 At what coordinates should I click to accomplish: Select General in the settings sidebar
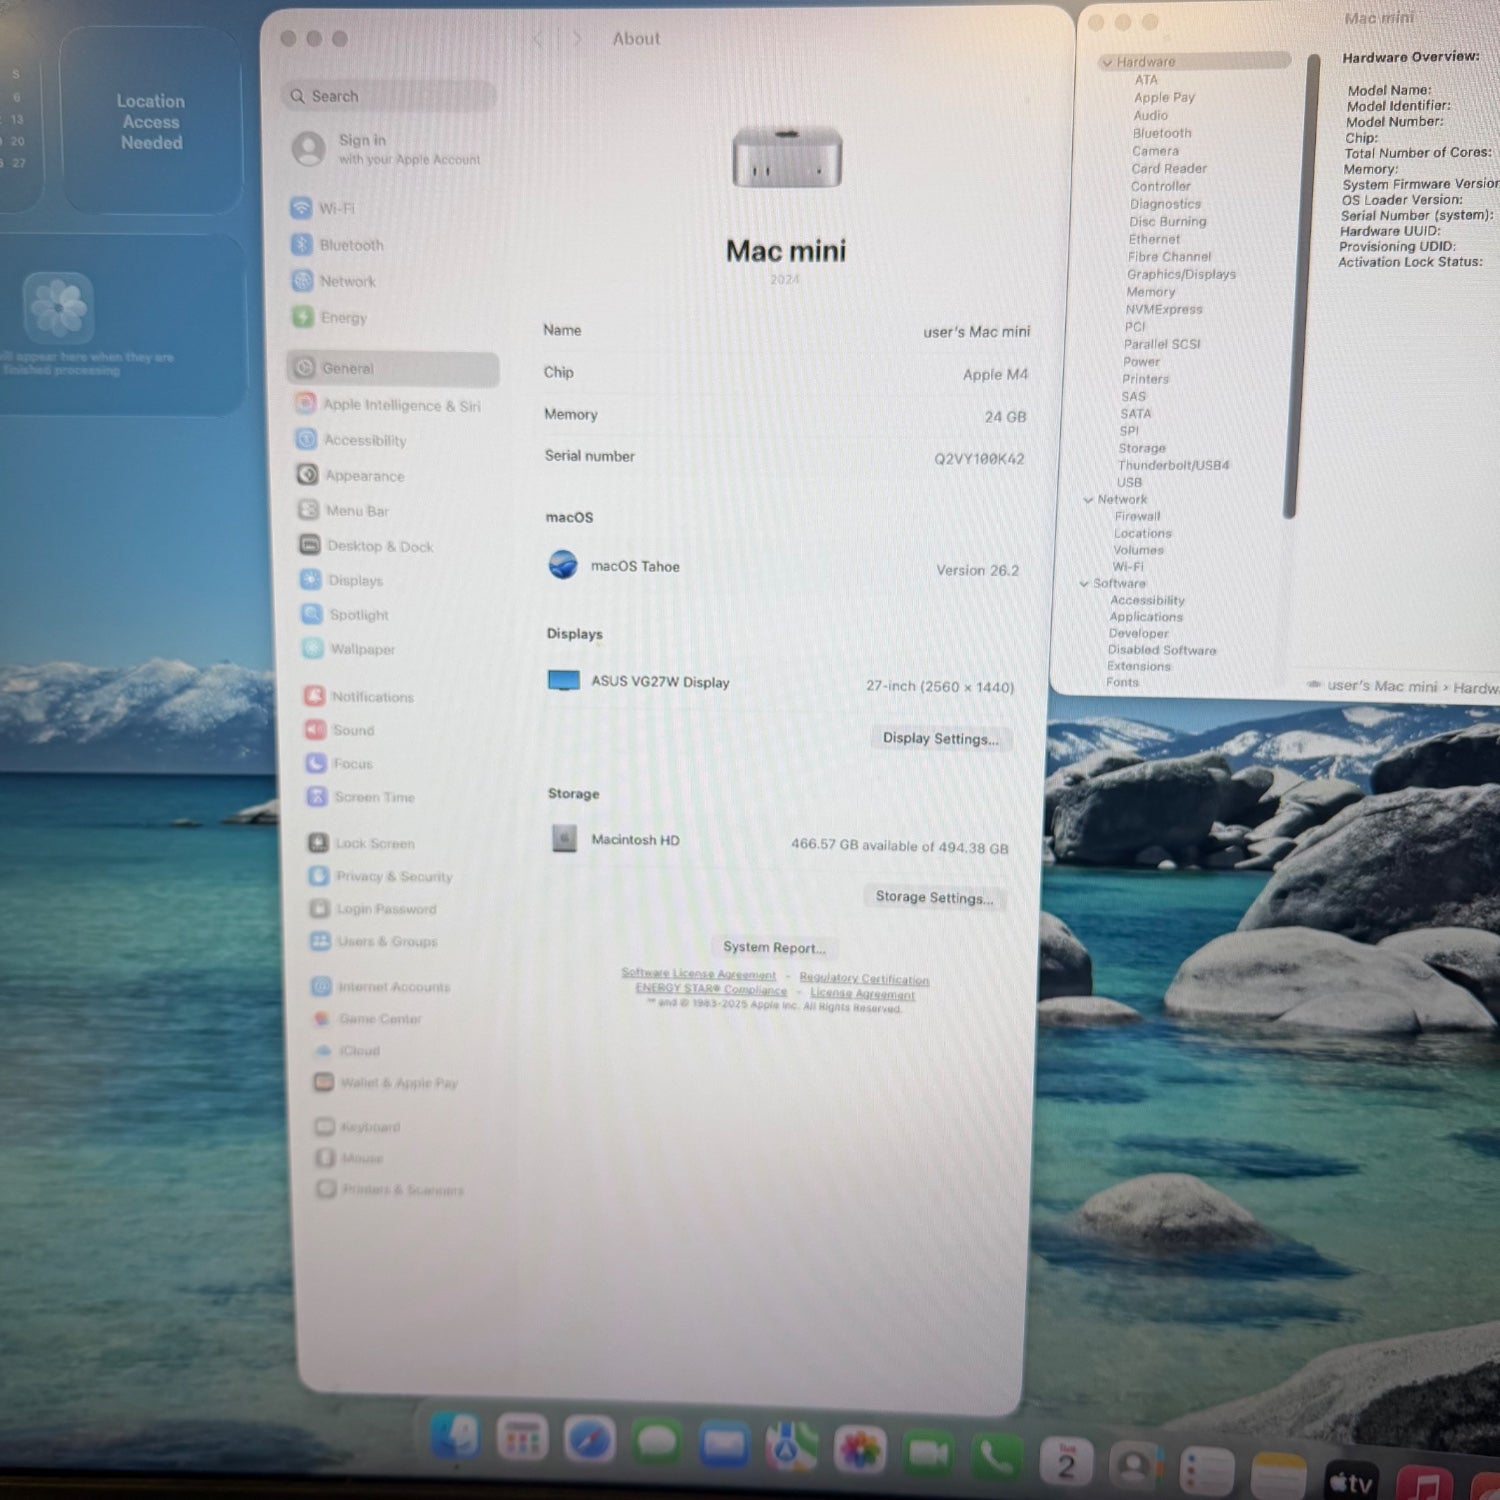click(393, 368)
